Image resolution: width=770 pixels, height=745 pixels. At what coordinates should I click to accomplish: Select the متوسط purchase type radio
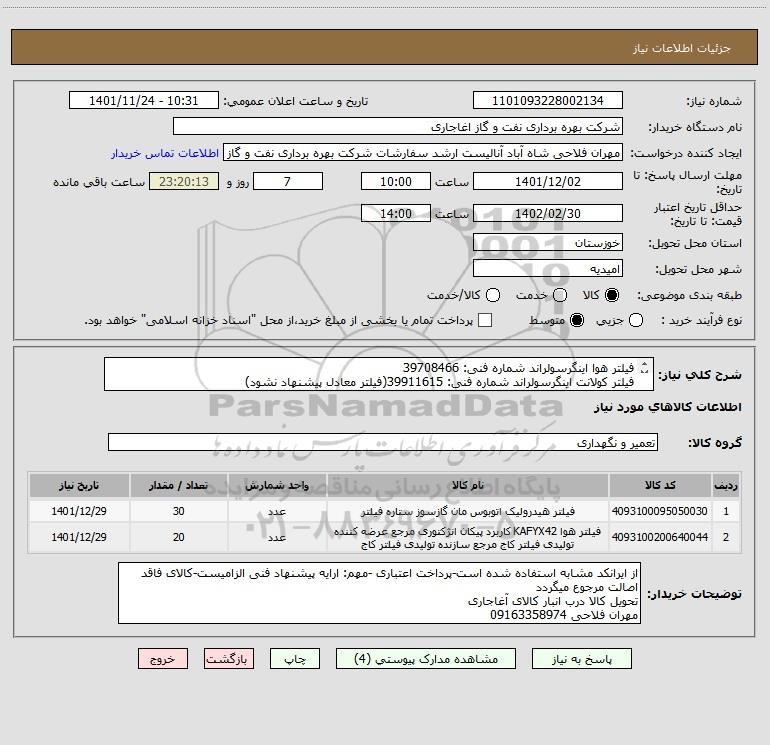577,320
